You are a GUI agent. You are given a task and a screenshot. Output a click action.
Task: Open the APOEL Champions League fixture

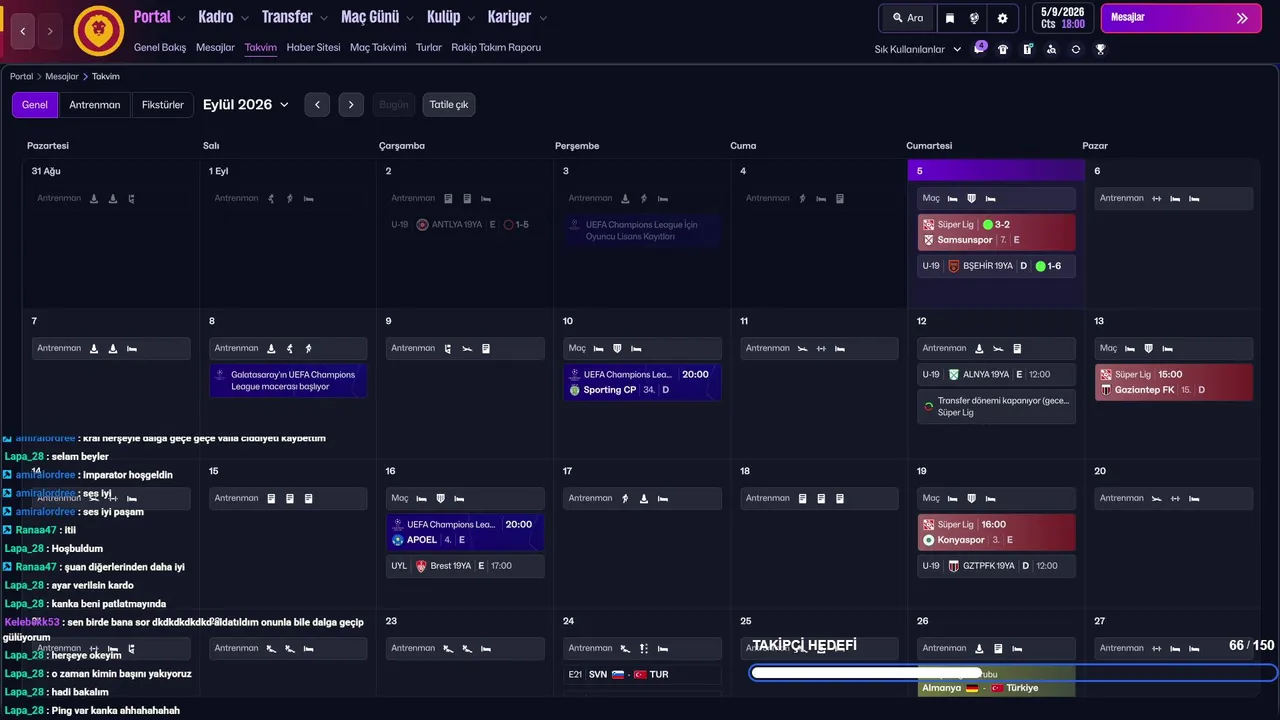(x=466, y=532)
